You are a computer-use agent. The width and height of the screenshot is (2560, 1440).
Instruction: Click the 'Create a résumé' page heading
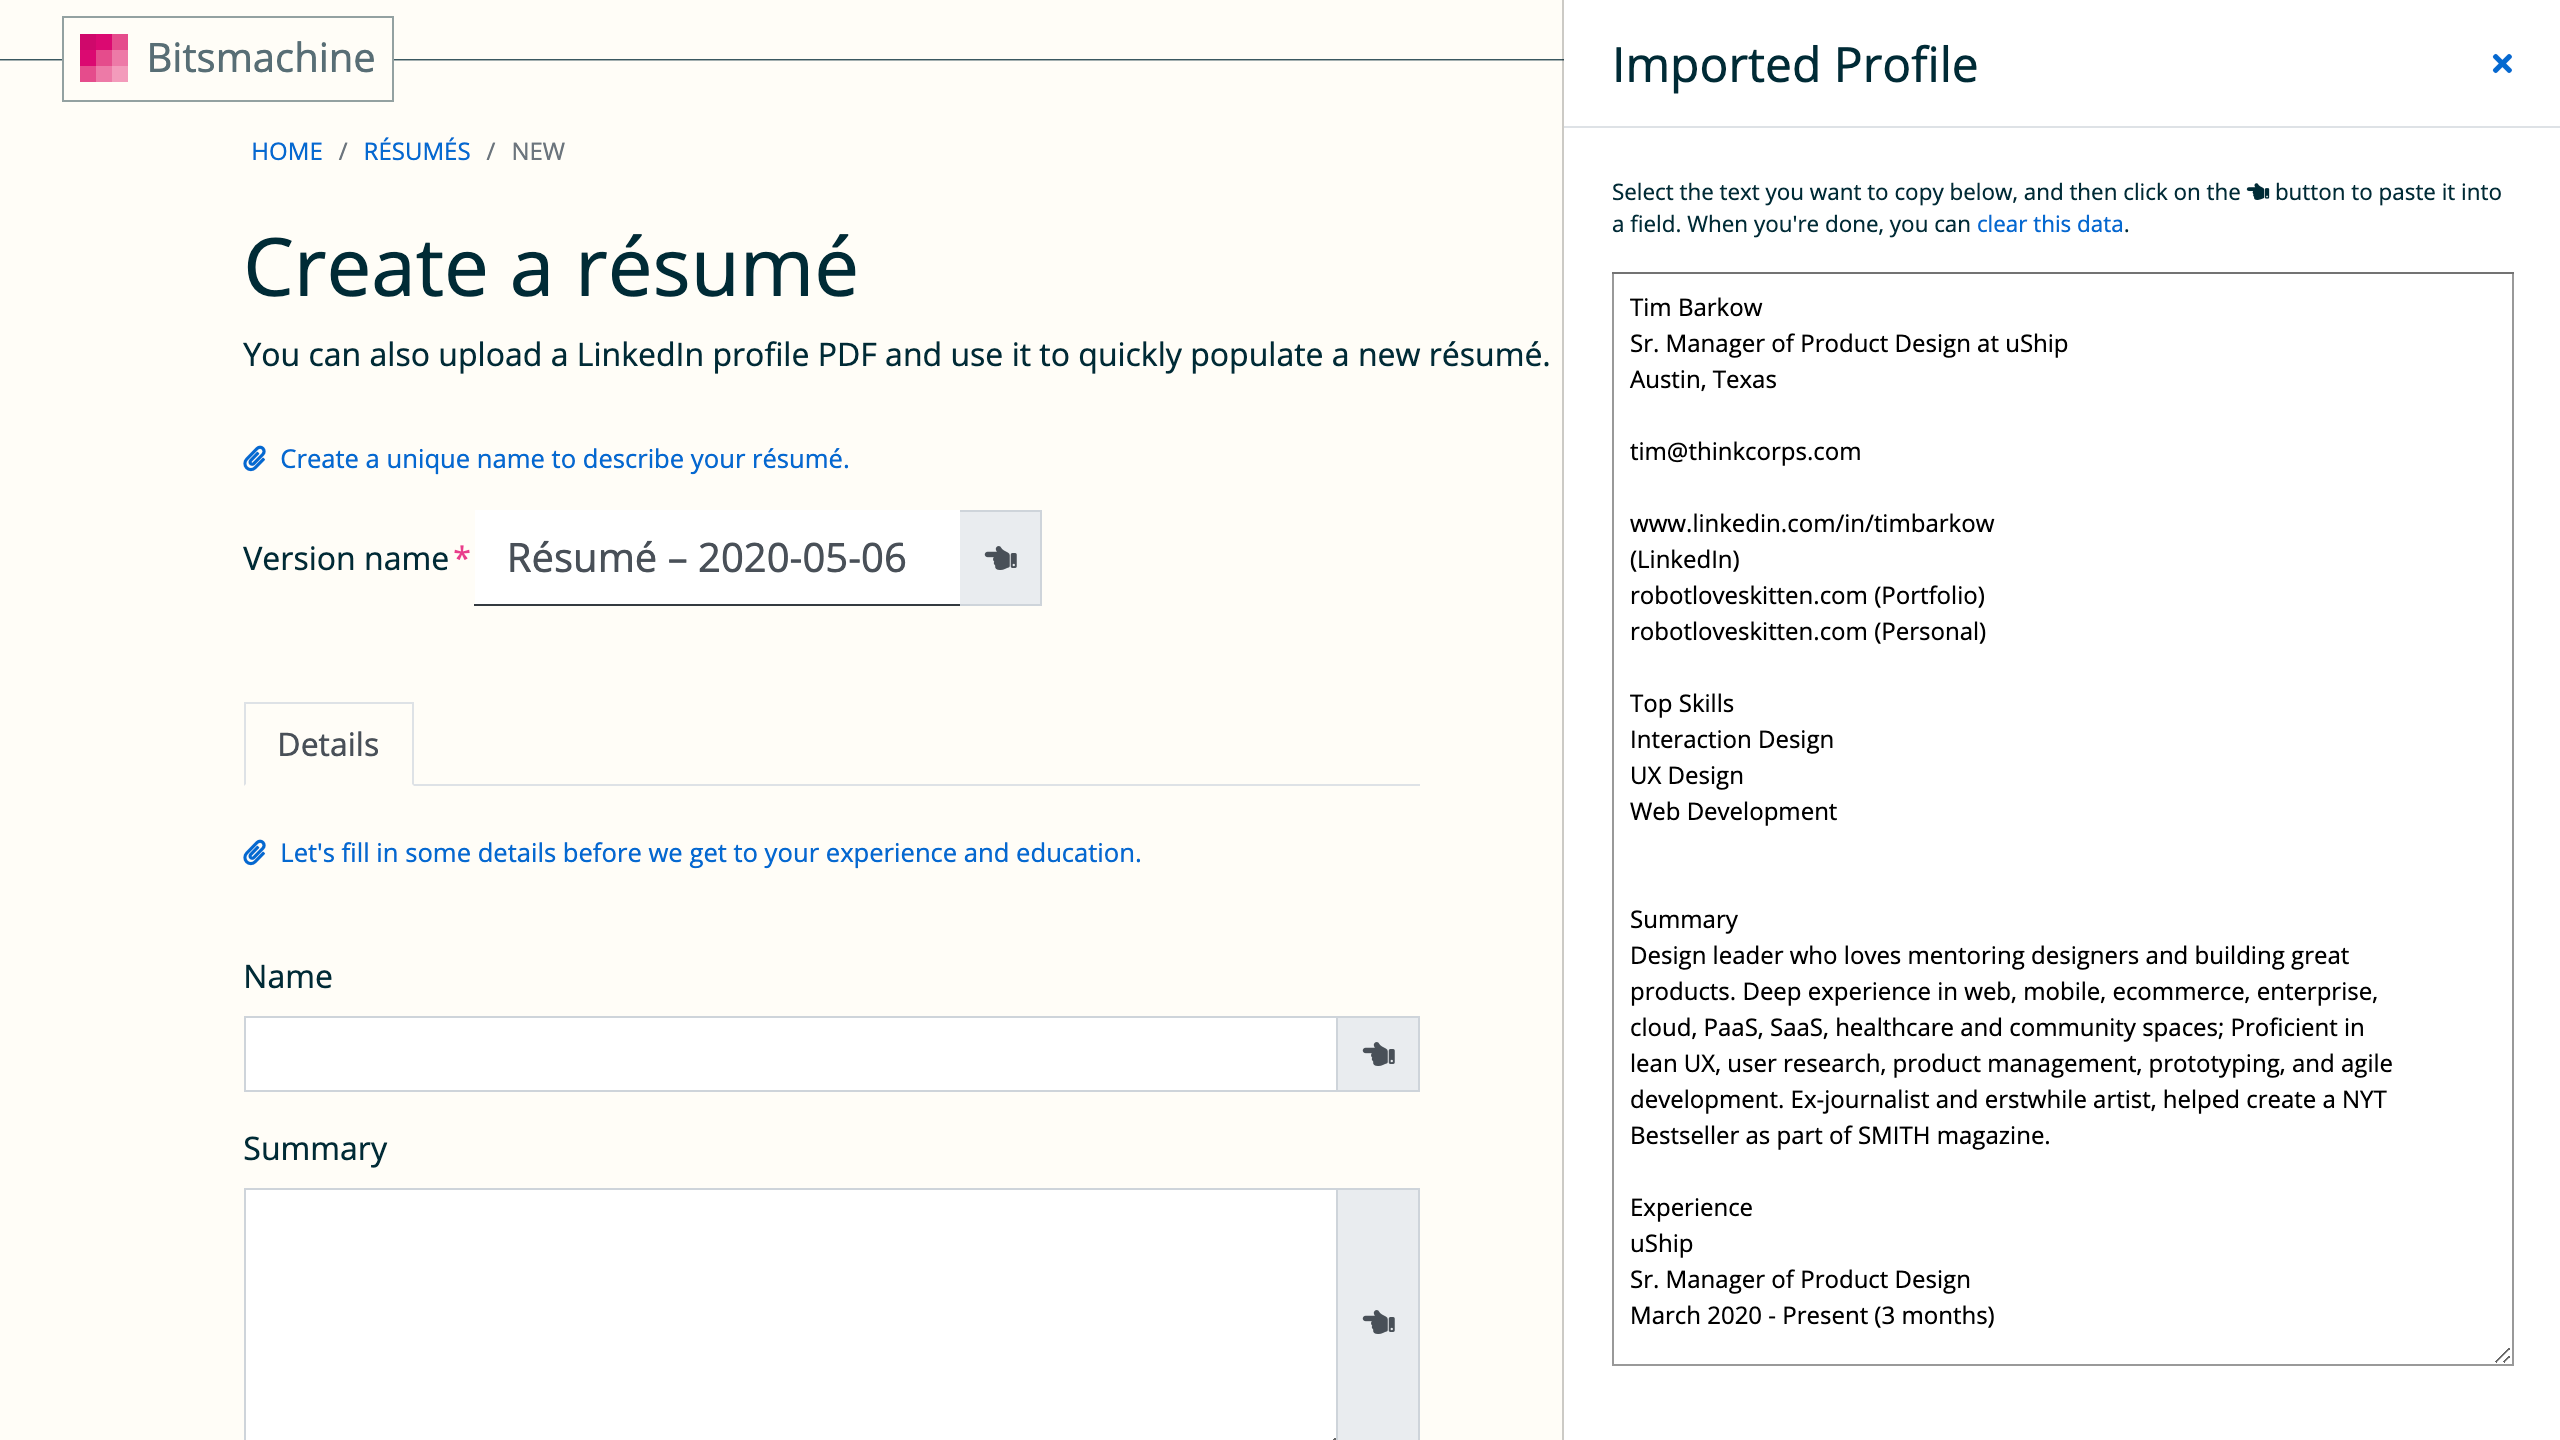pos(551,267)
